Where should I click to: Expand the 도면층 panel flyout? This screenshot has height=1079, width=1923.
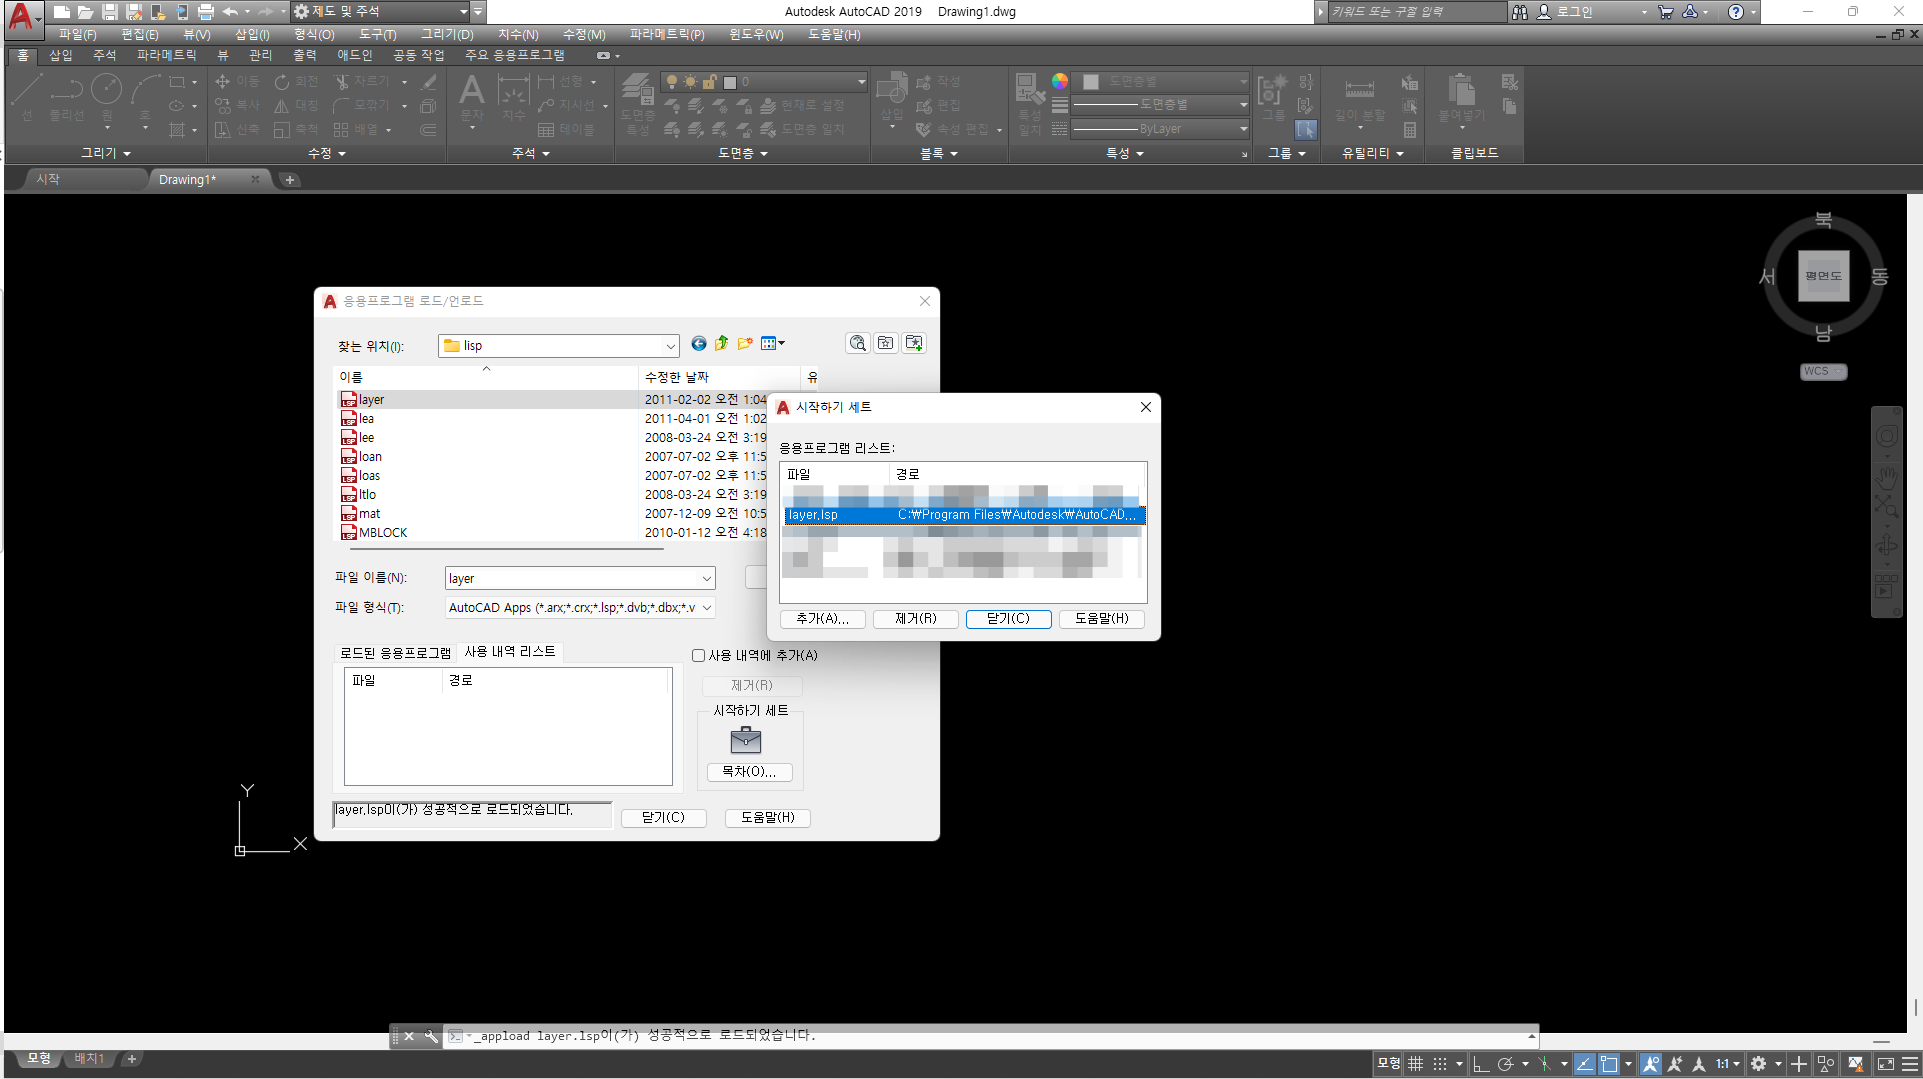pos(742,153)
